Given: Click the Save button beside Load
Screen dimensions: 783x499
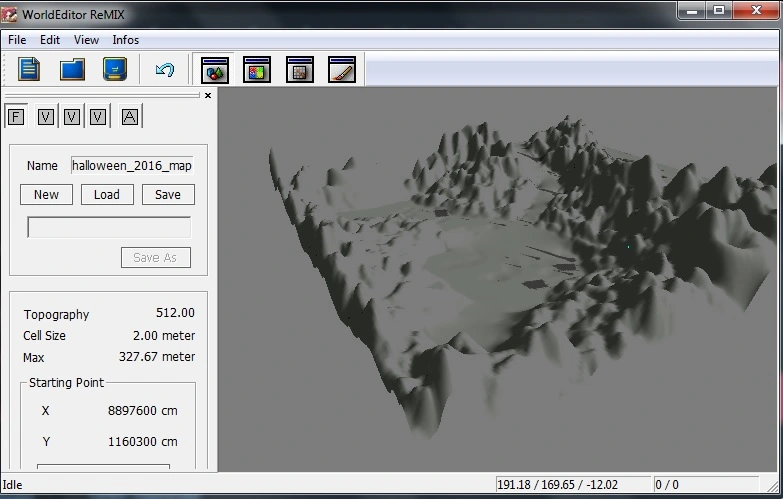Looking at the screenshot, I should [x=168, y=195].
